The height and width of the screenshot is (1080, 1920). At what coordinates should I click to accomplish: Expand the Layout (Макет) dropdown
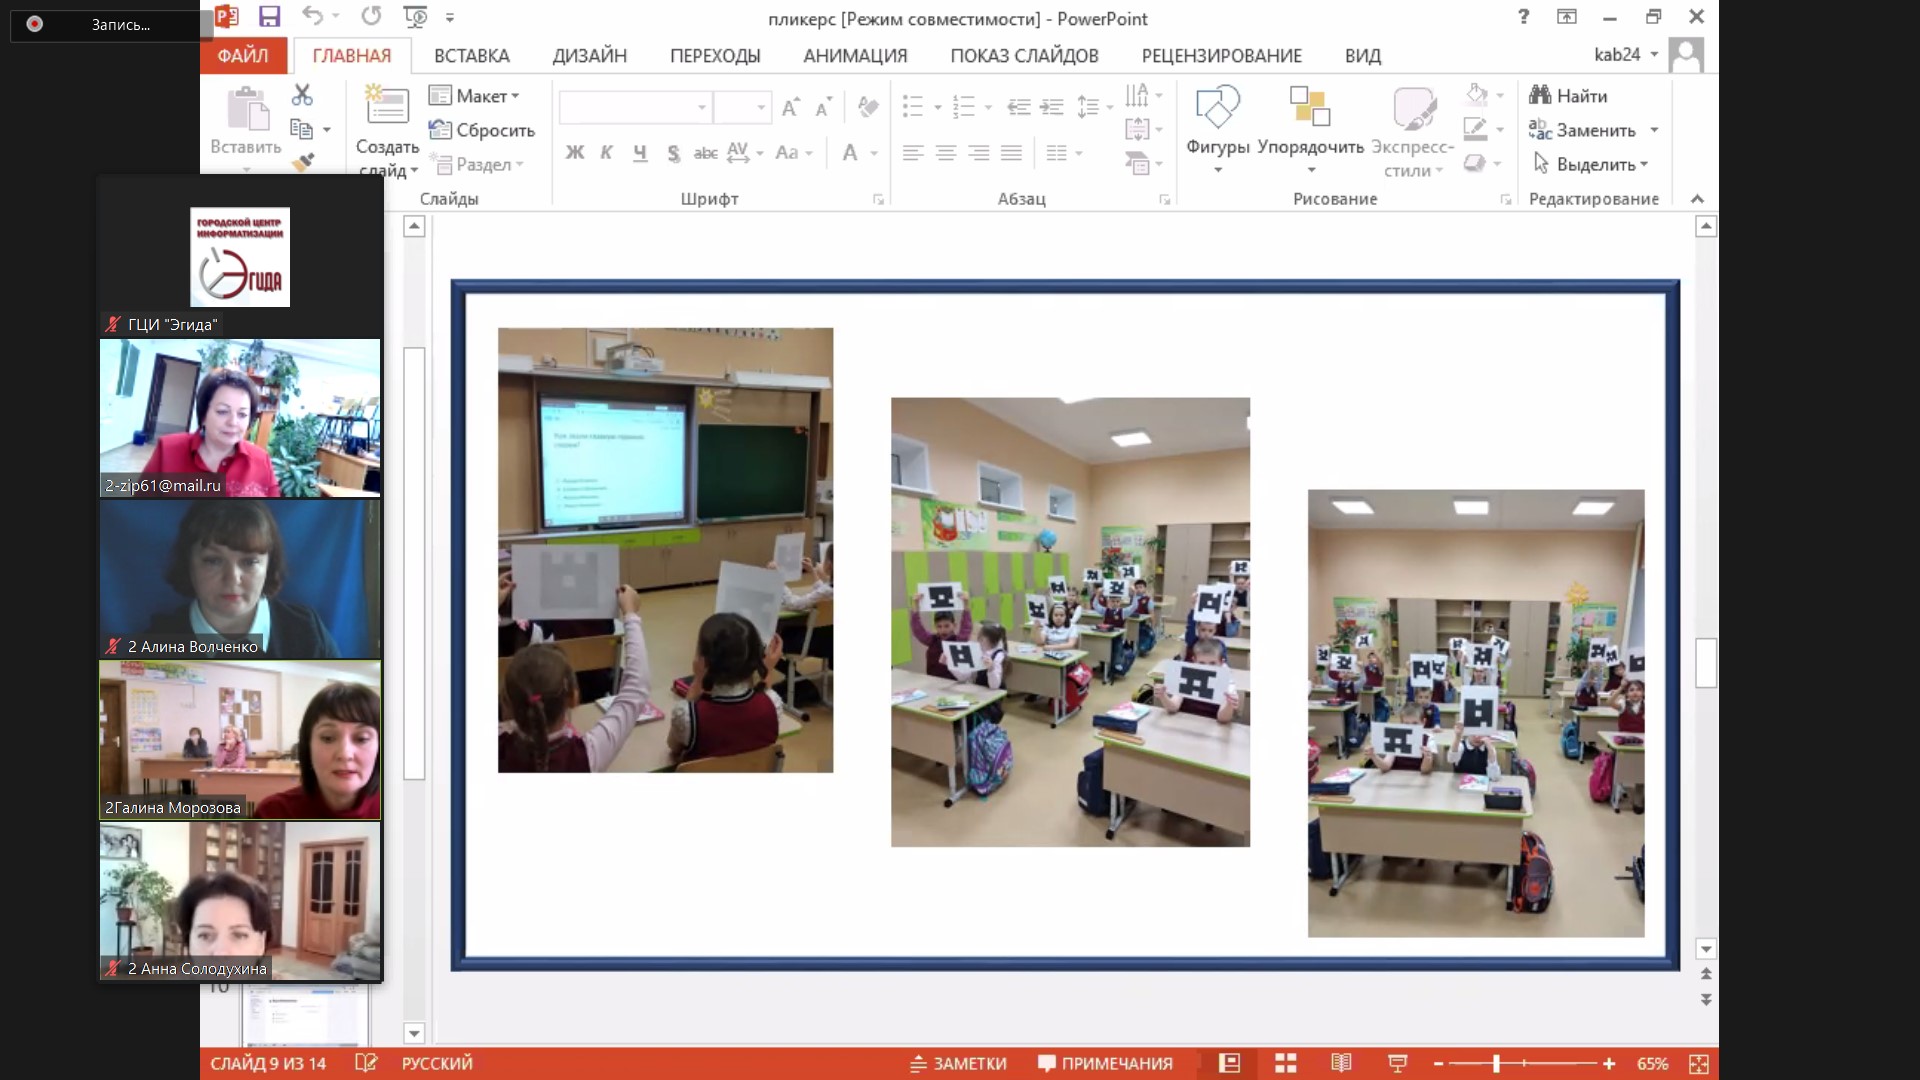click(x=475, y=96)
